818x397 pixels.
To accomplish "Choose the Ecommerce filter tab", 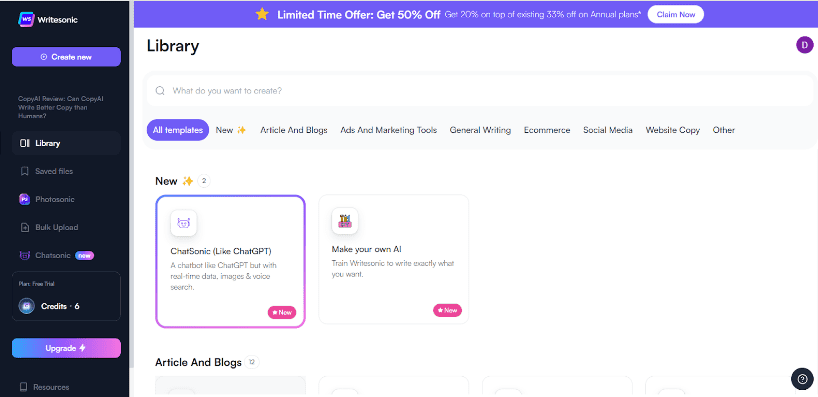I will 547,130.
